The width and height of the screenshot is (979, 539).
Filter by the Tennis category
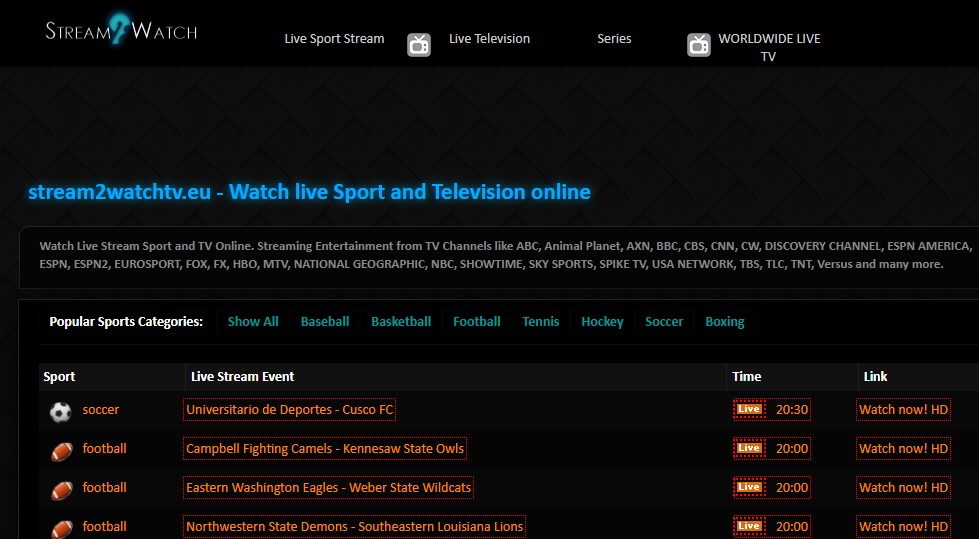coord(541,322)
